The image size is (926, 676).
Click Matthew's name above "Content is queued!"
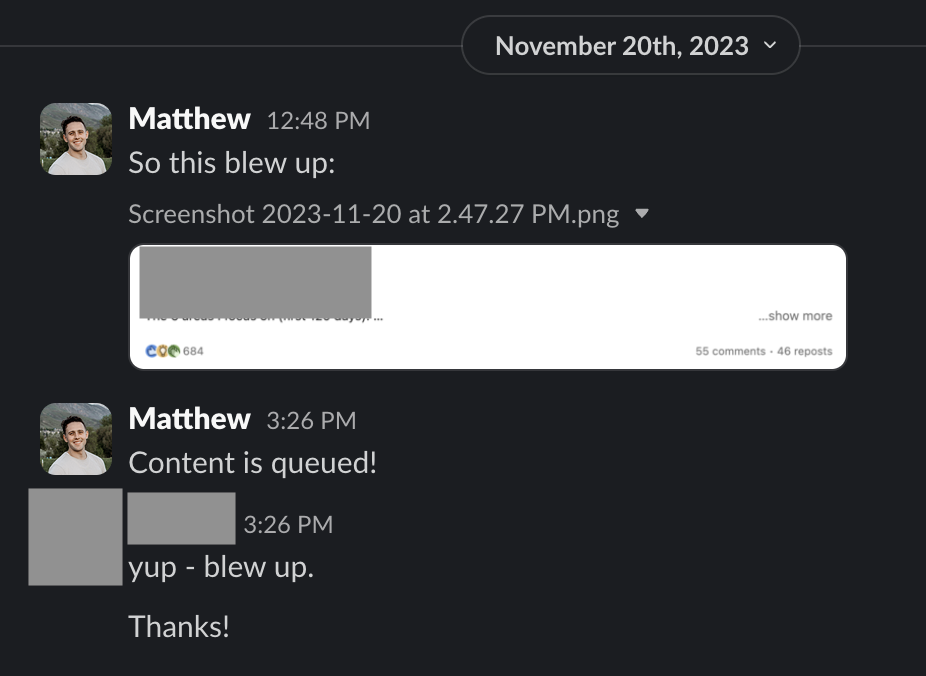189,419
